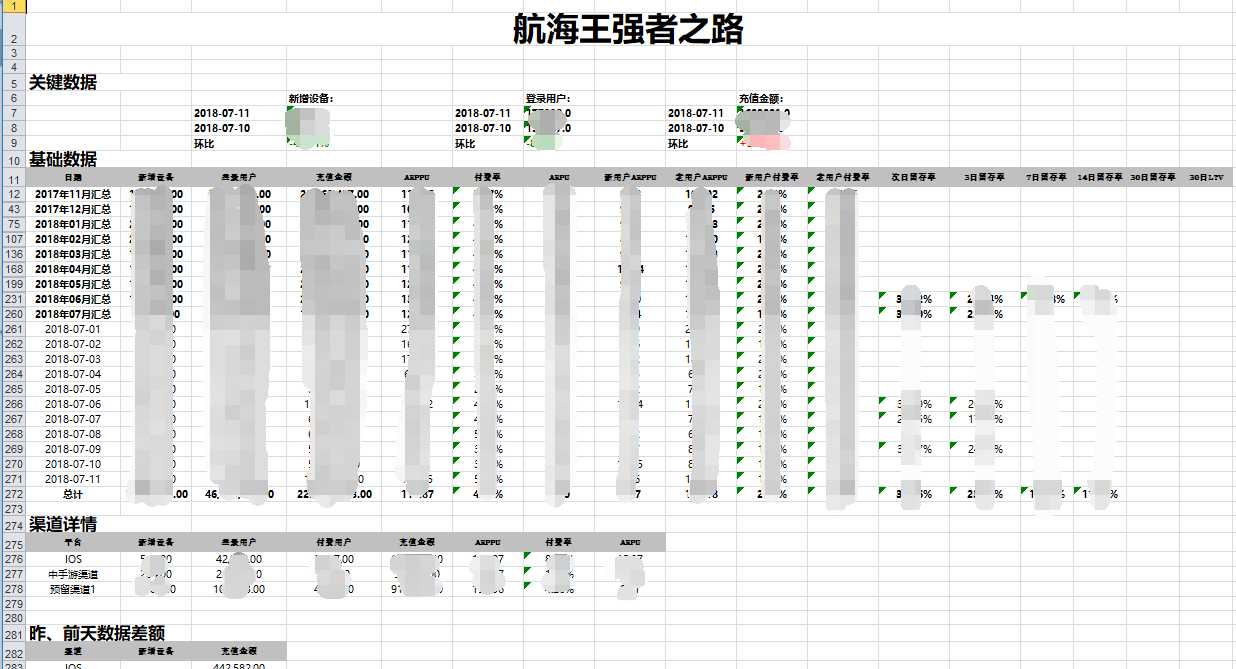Screen dimensions: 1236x669
Task: Select the 平台 header cell
Action: point(73,542)
